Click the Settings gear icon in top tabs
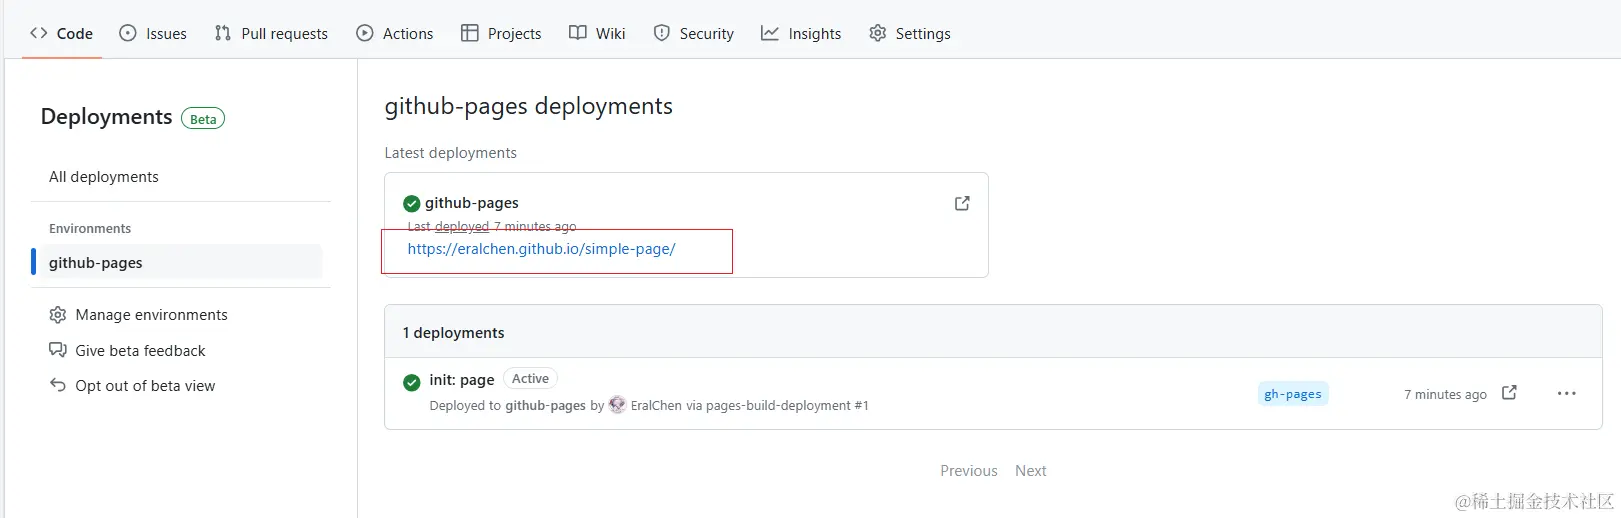Viewport: 1621px width, 518px height. 878,33
